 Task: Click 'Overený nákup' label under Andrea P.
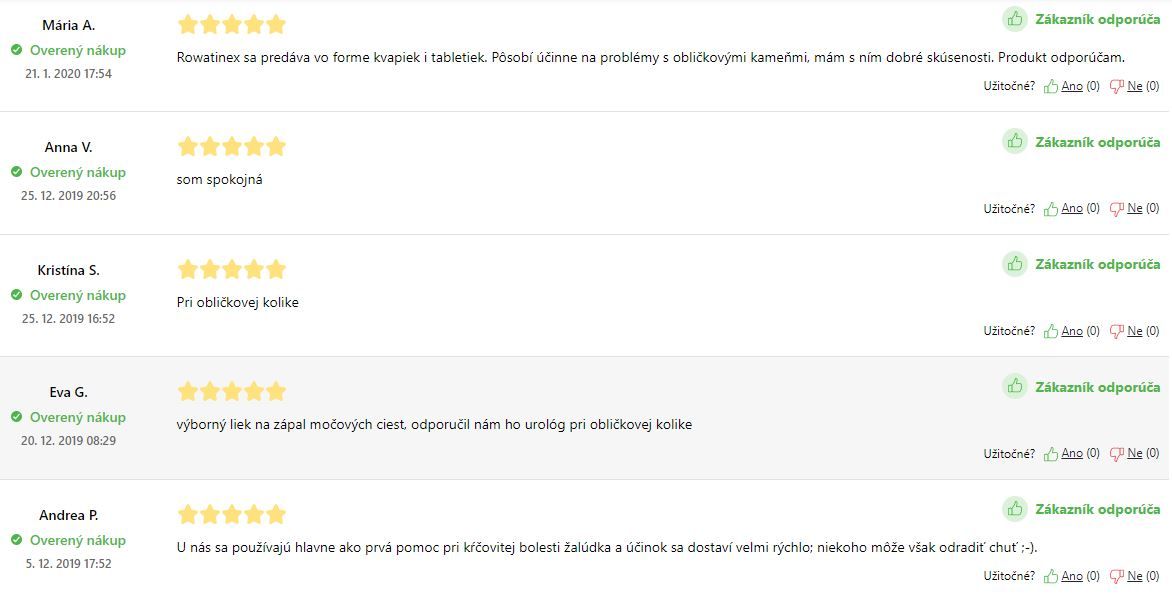coord(78,540)
